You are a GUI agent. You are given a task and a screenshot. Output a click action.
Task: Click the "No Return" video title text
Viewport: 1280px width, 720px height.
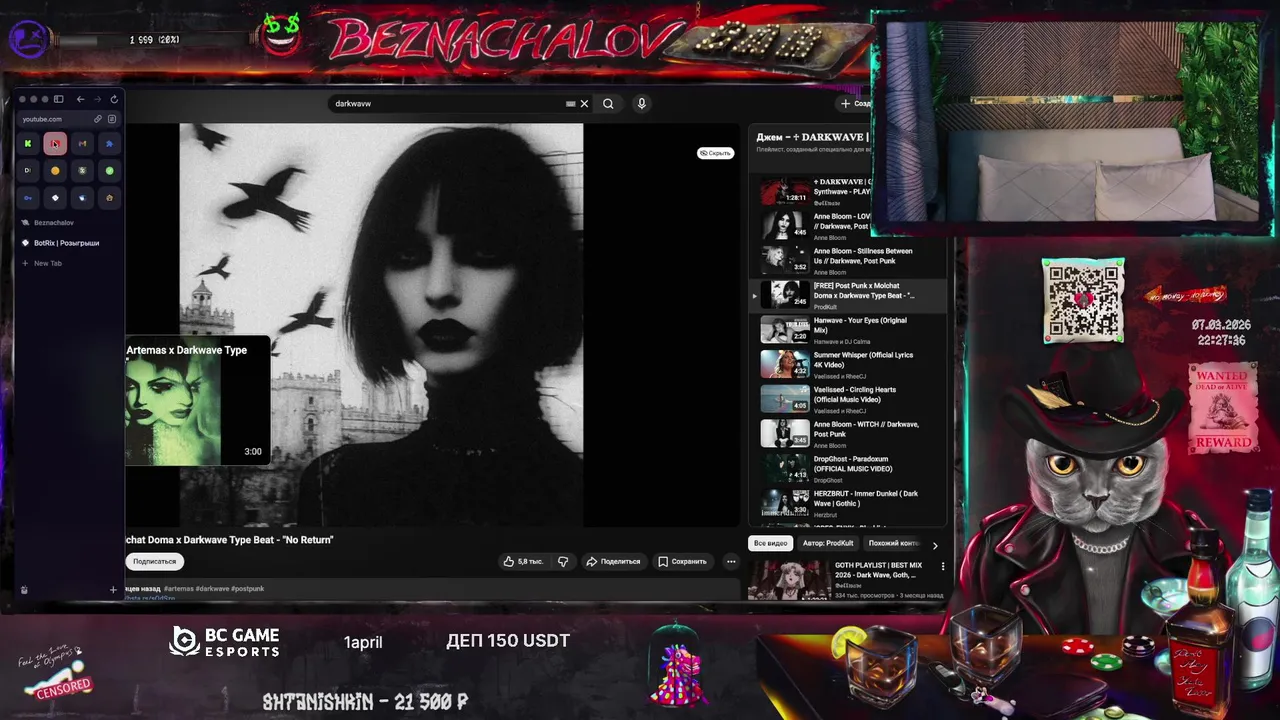[228, 540]
